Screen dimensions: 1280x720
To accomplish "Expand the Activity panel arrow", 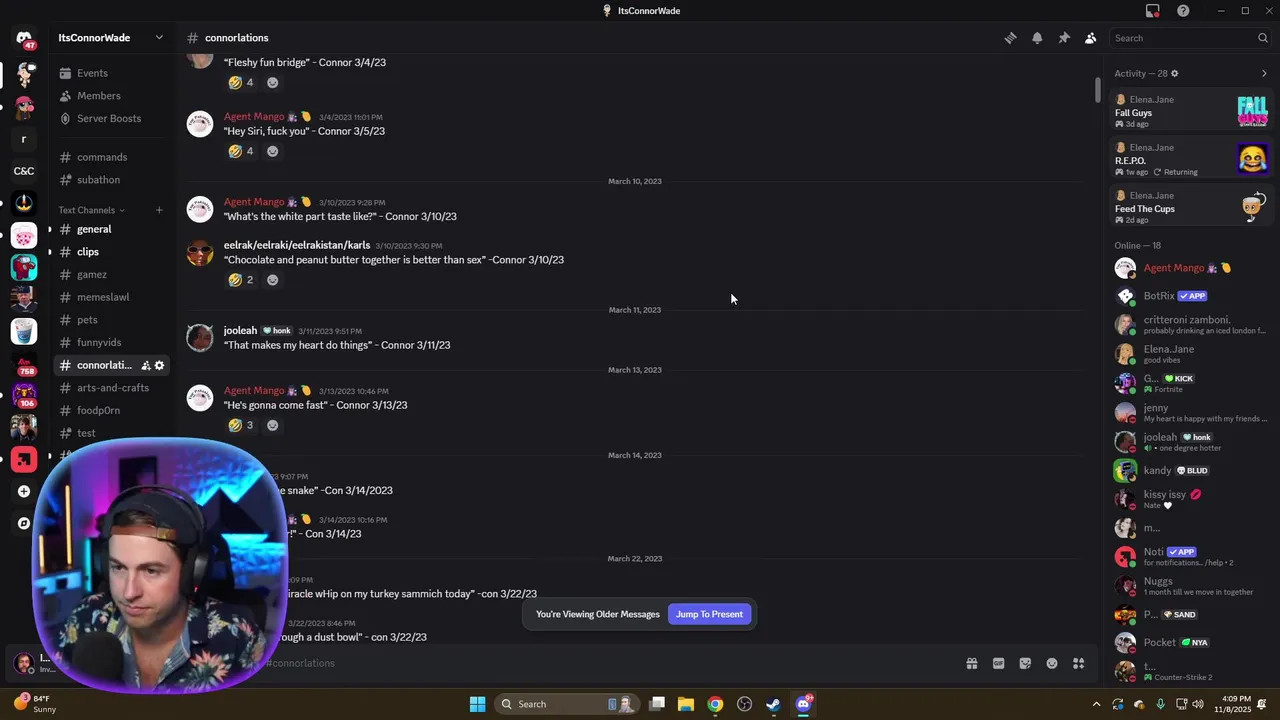I will pyautogui.click(x=1264, y=73).
